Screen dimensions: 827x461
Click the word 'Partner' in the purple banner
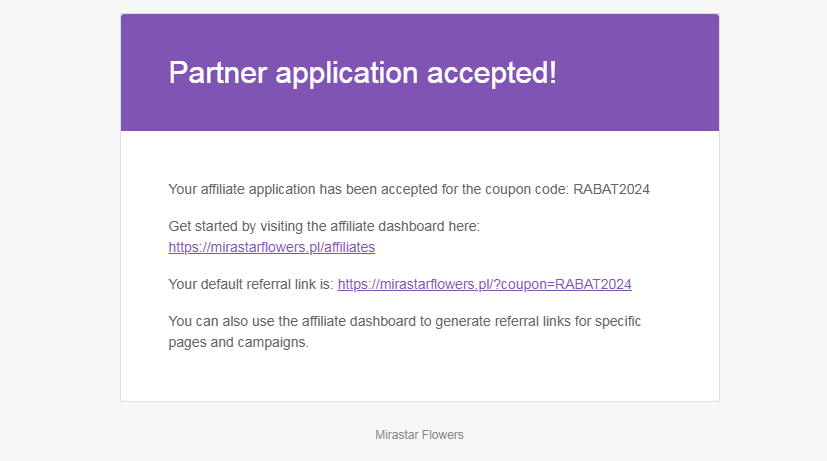[217, 73]
